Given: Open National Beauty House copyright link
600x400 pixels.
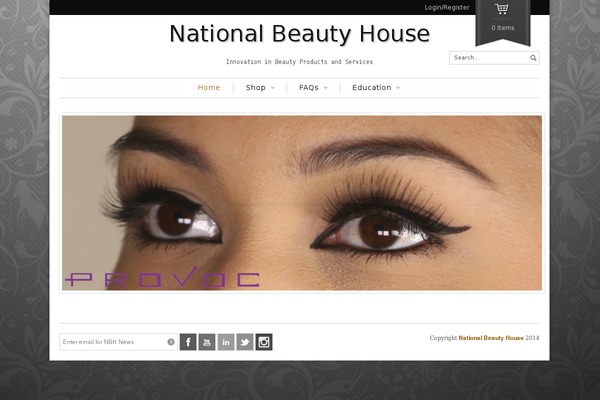Looking at the screenshot, I should coord(491,338).
